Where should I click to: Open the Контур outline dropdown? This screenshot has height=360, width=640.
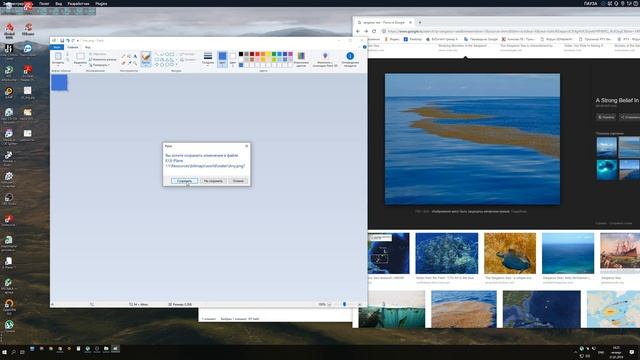[188, 54]
